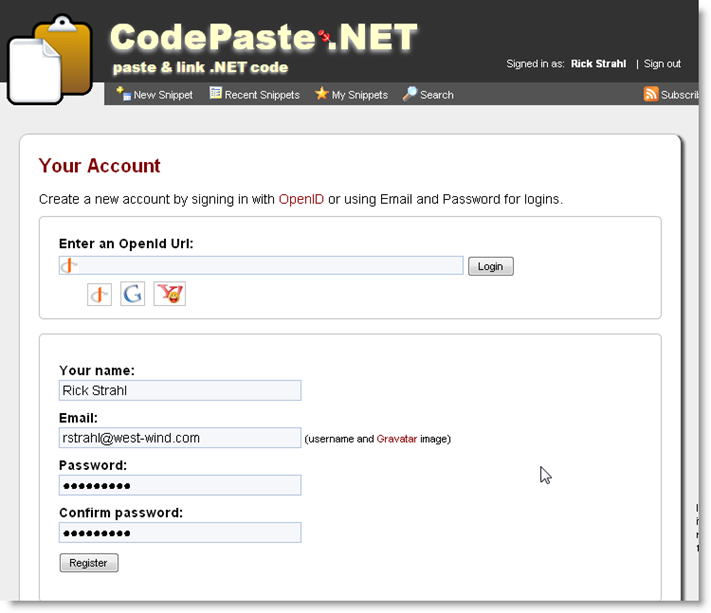
Task: Click the CodePaste.NET clipboard logo
Action: tap(50, 59)
